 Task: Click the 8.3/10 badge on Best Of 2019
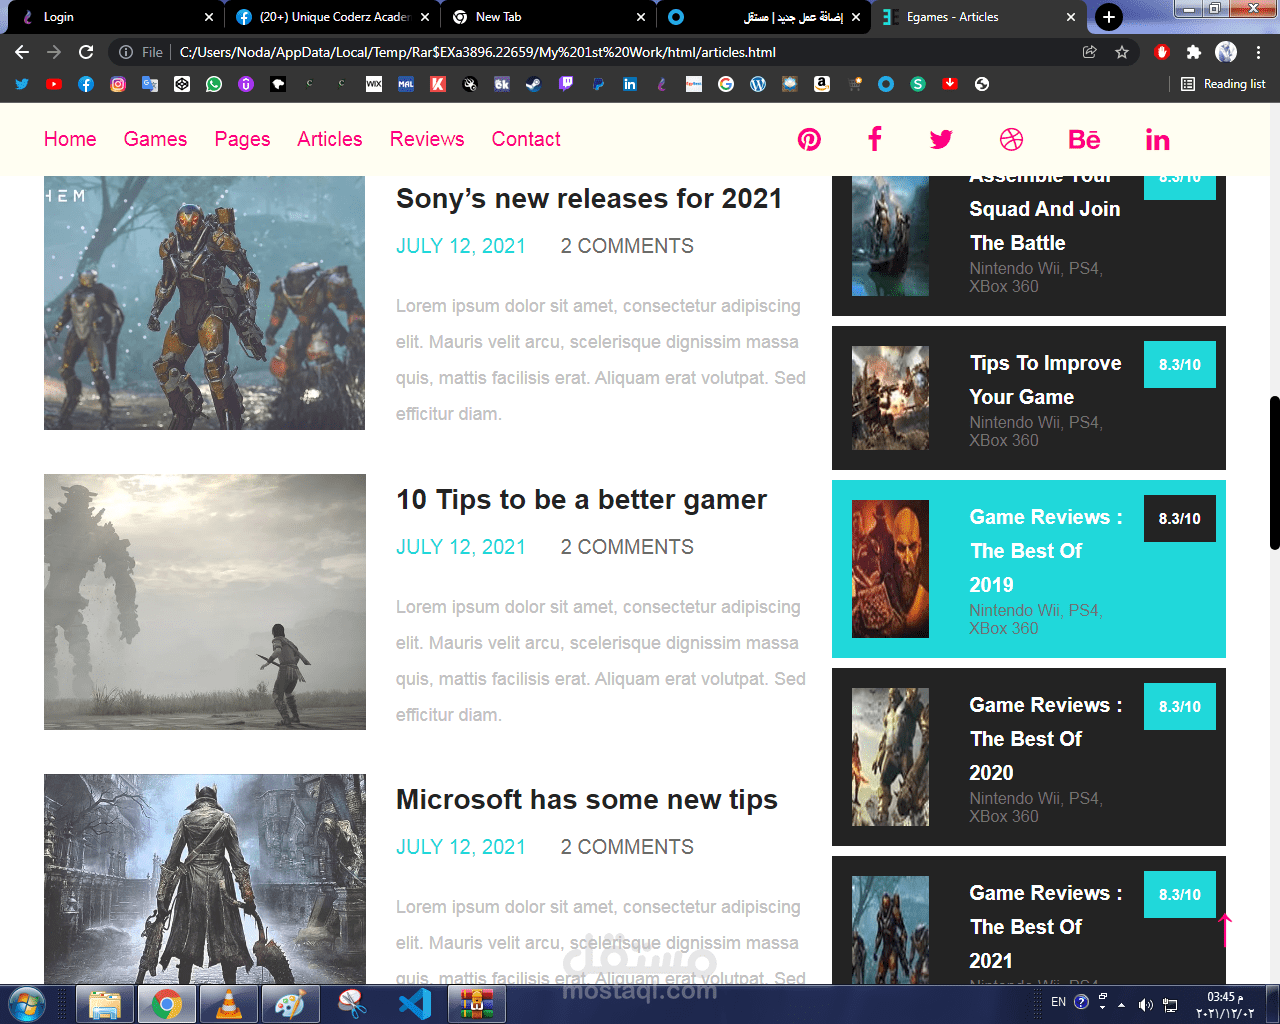pyautogui.click(x=1180, y=518)
